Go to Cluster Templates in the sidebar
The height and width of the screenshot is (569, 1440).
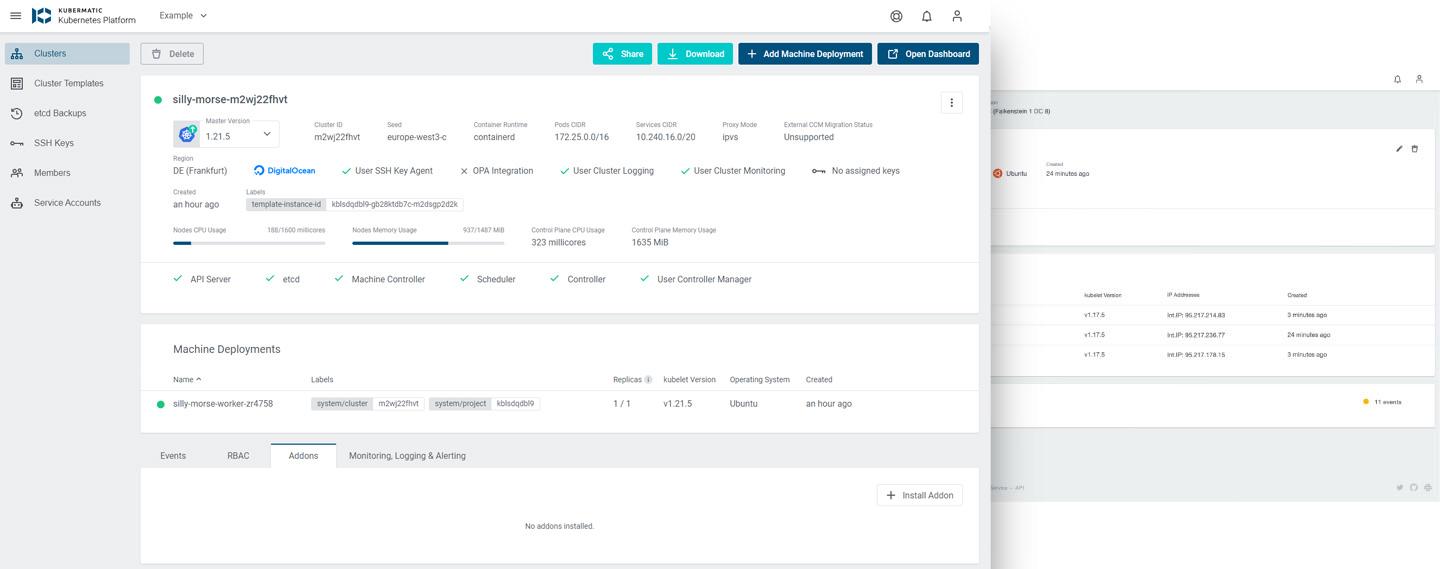pos(67,83)
